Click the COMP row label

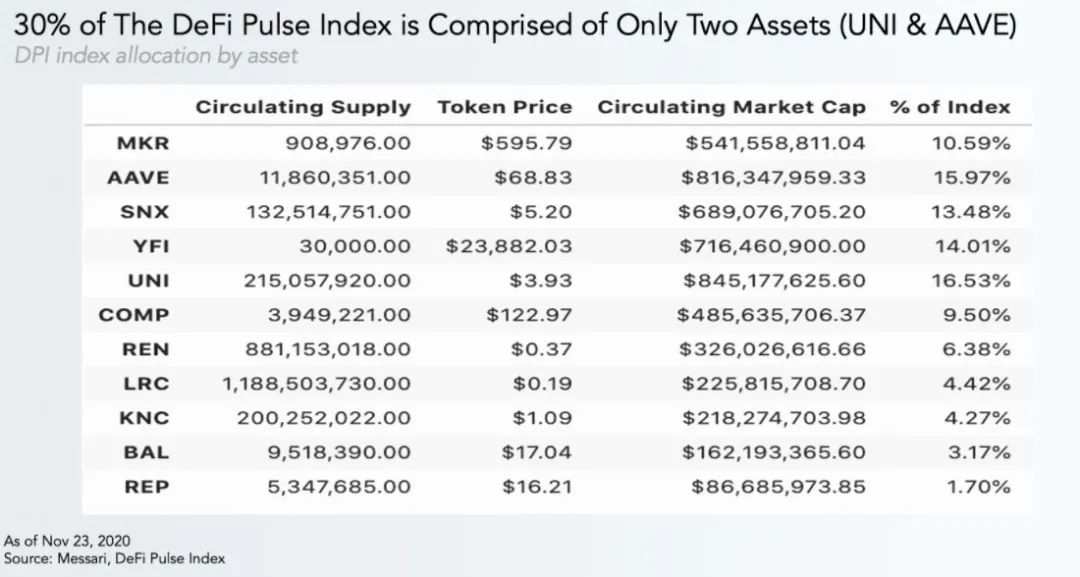pos(134,315)
